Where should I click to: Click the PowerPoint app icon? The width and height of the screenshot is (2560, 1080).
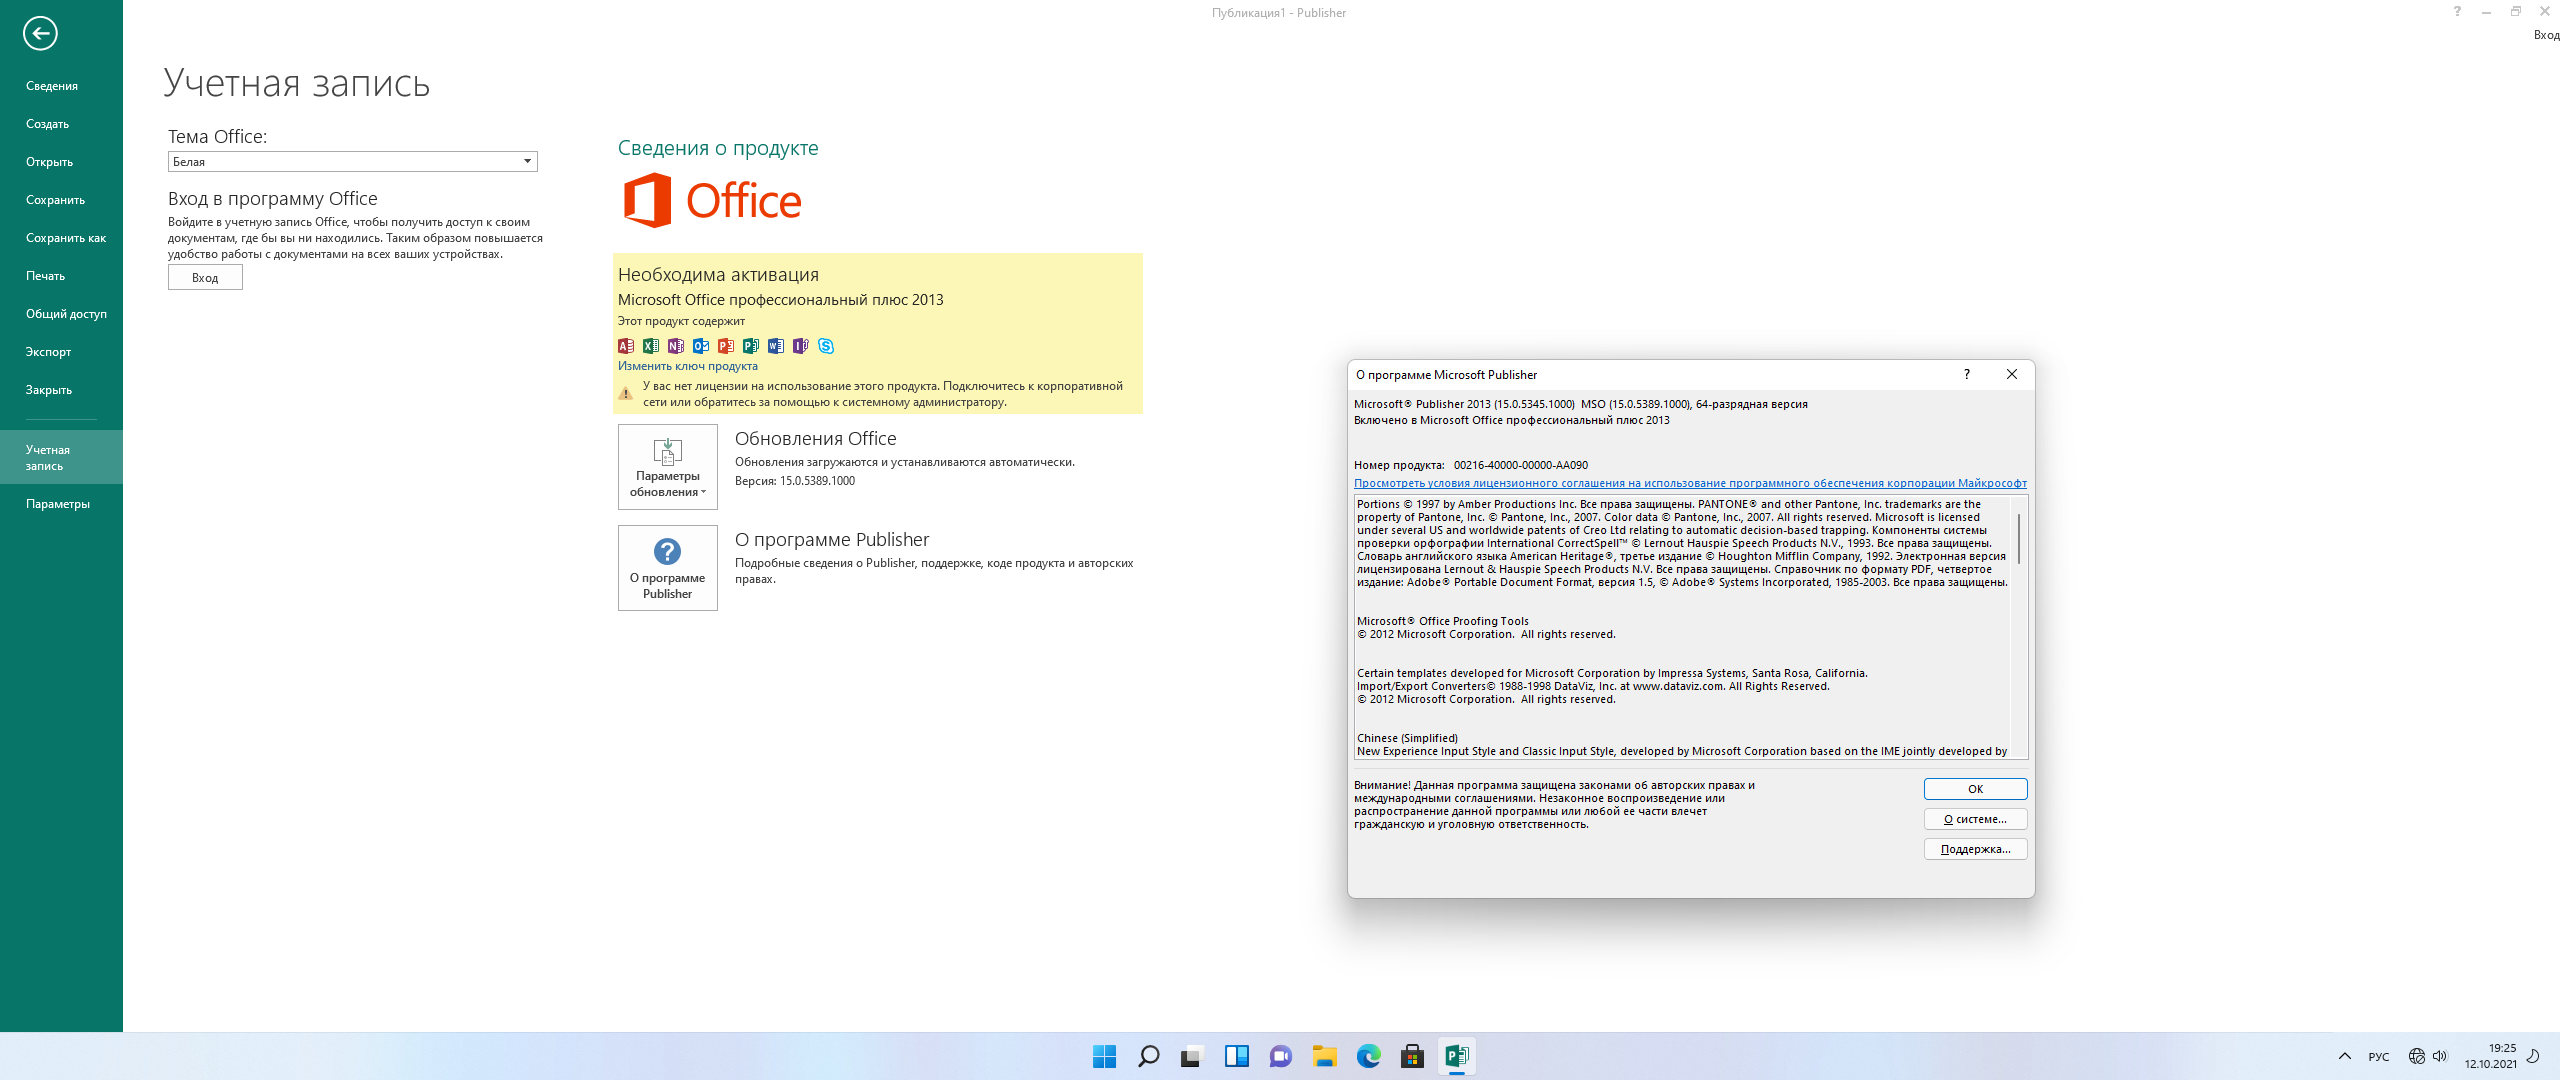[726, 346]
